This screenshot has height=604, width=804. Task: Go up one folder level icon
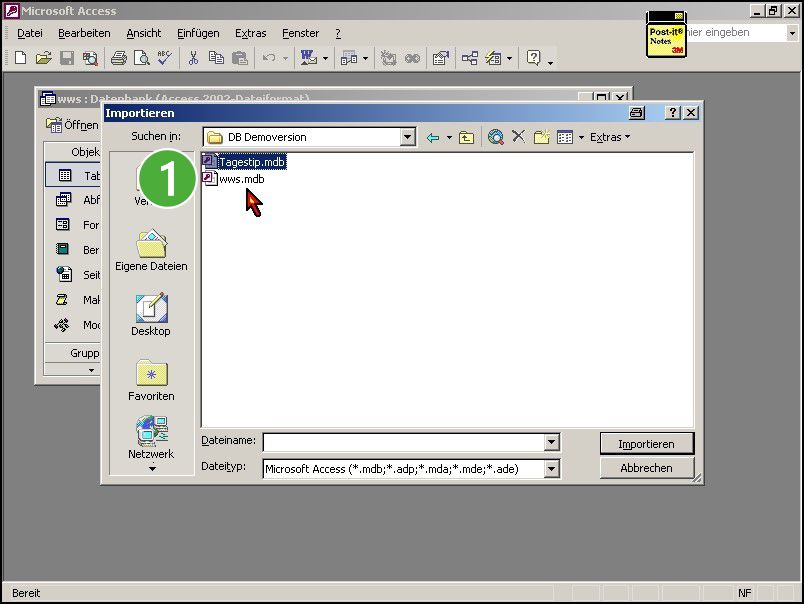466,137
